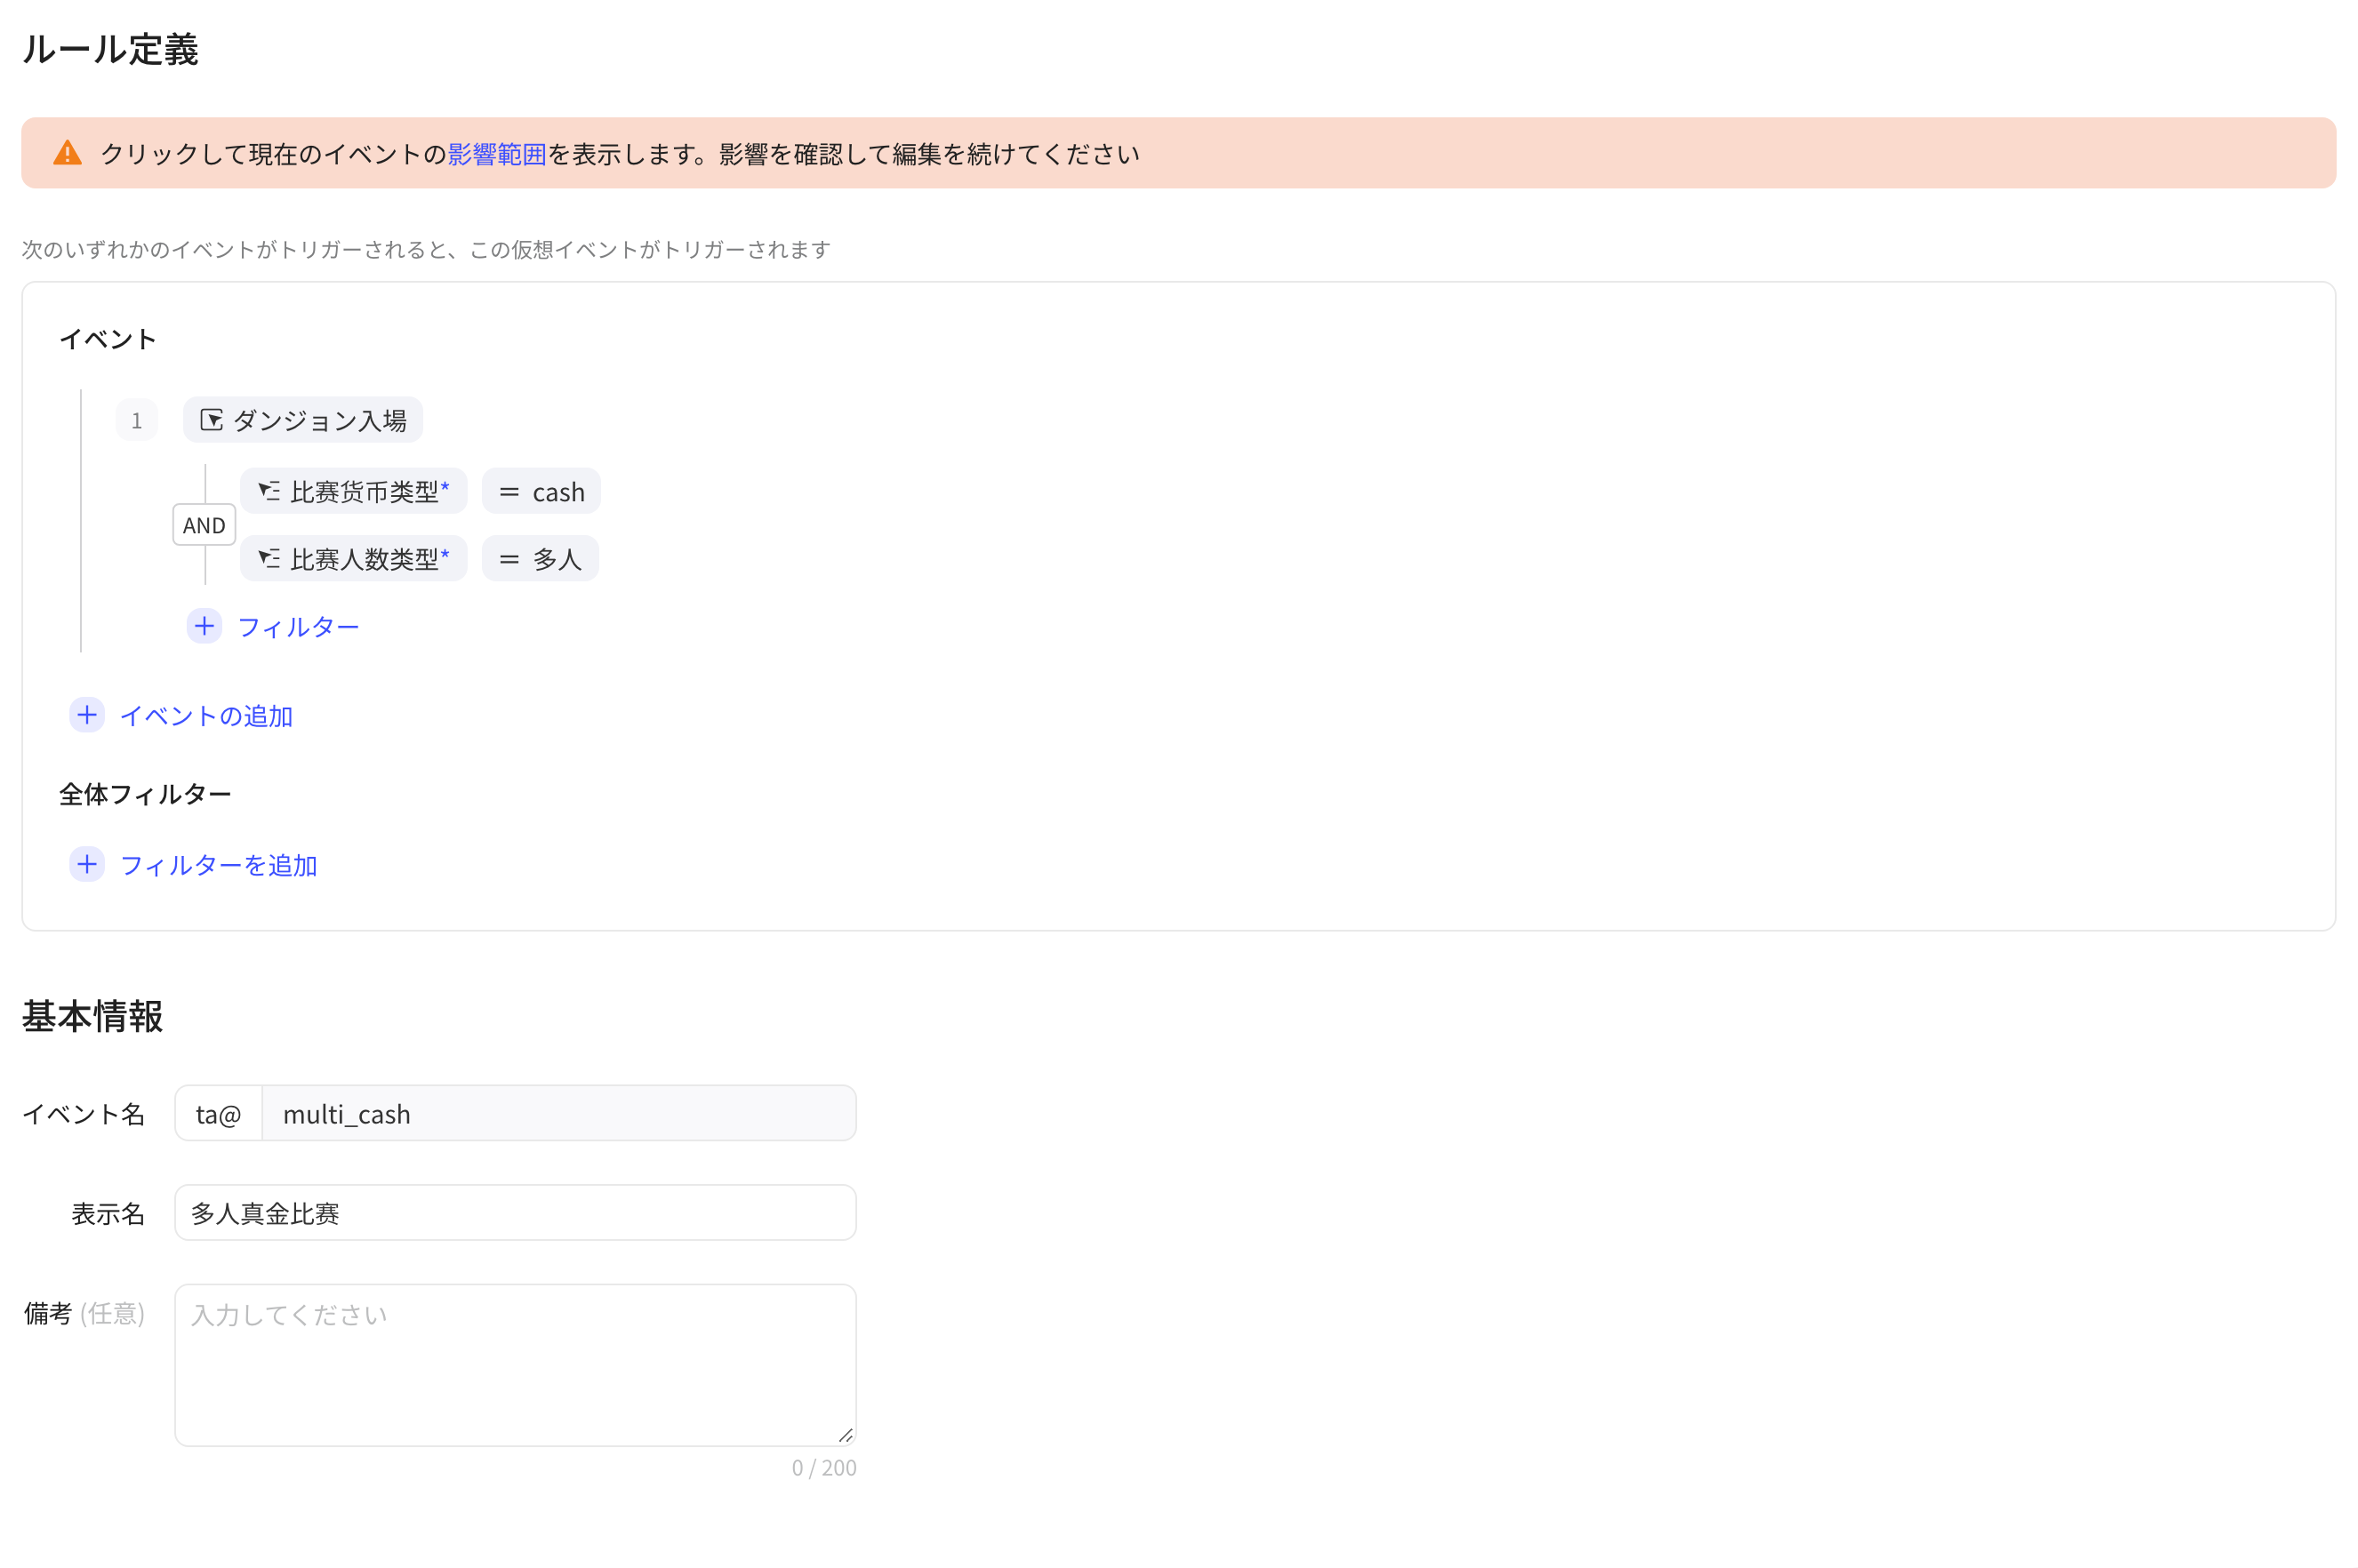This screenshot has width=2358, height=1568.
Task: Toggle the AND logic operator
Action: (x=204, y=525)
